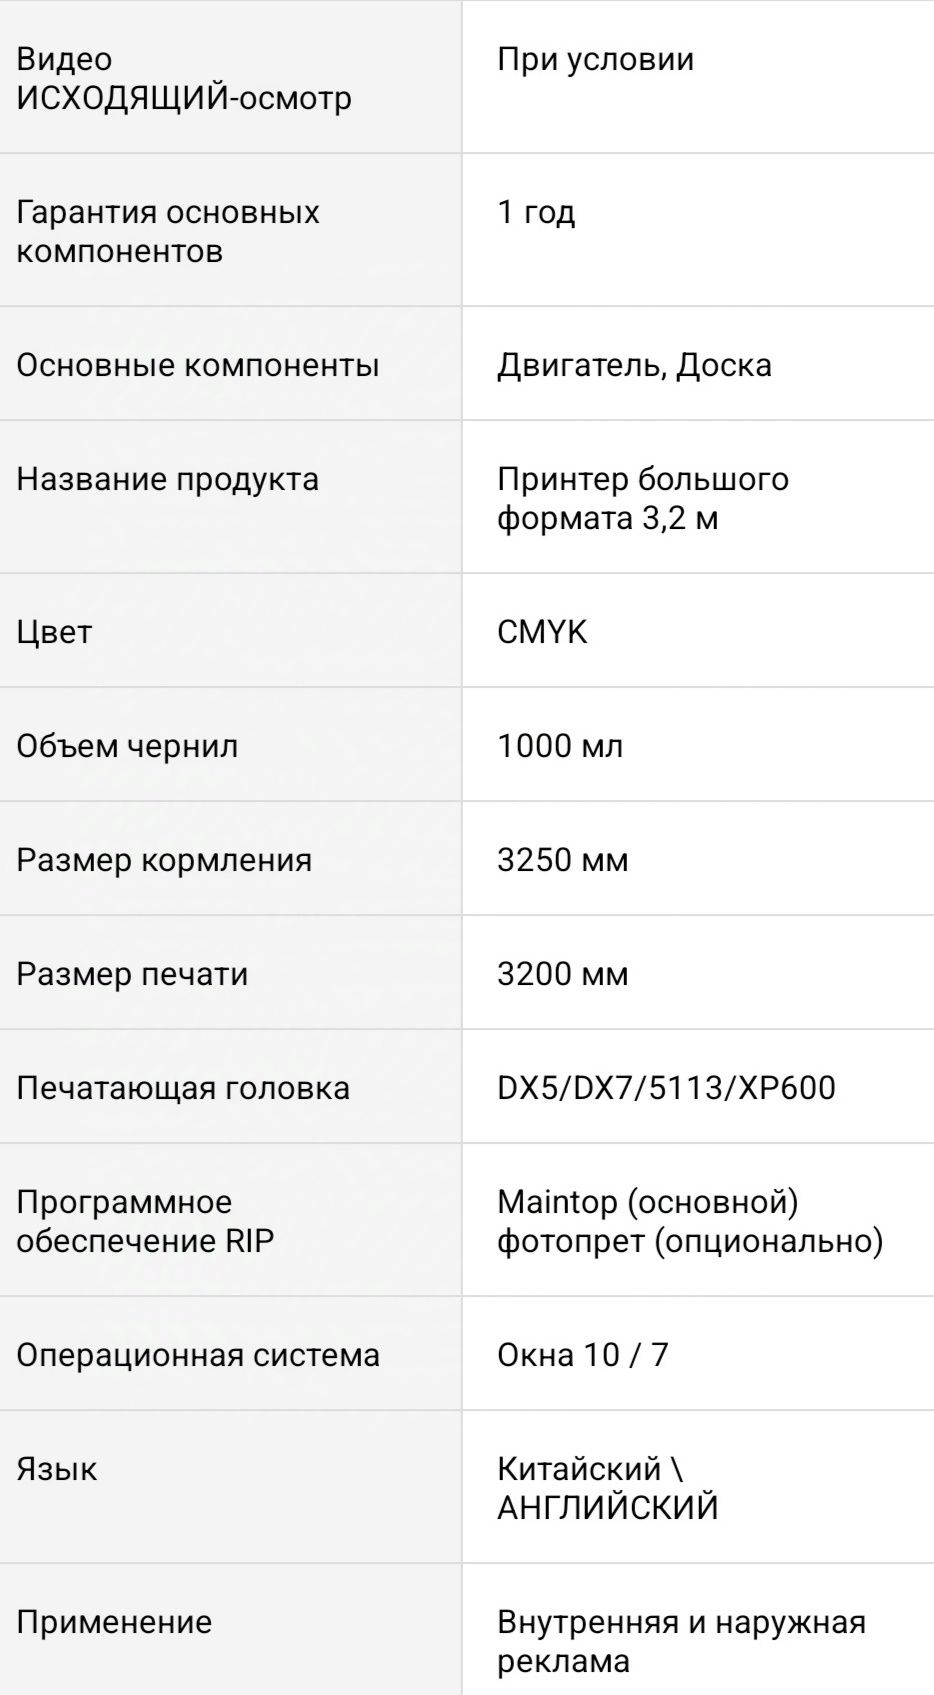Tap the '3200 мм' print size value
Screen dimensions: 934x1695
point(563,974)
